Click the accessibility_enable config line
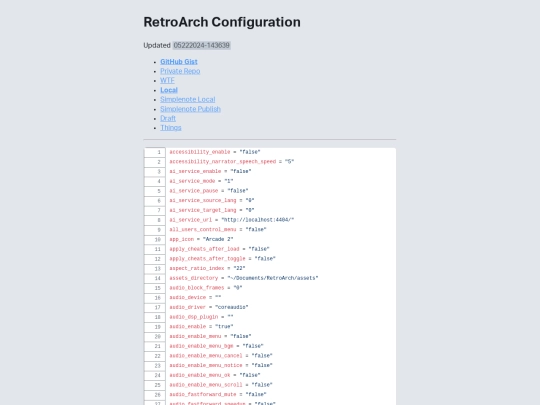The width and height of the screenshot is (540, 405). (215, 152)
